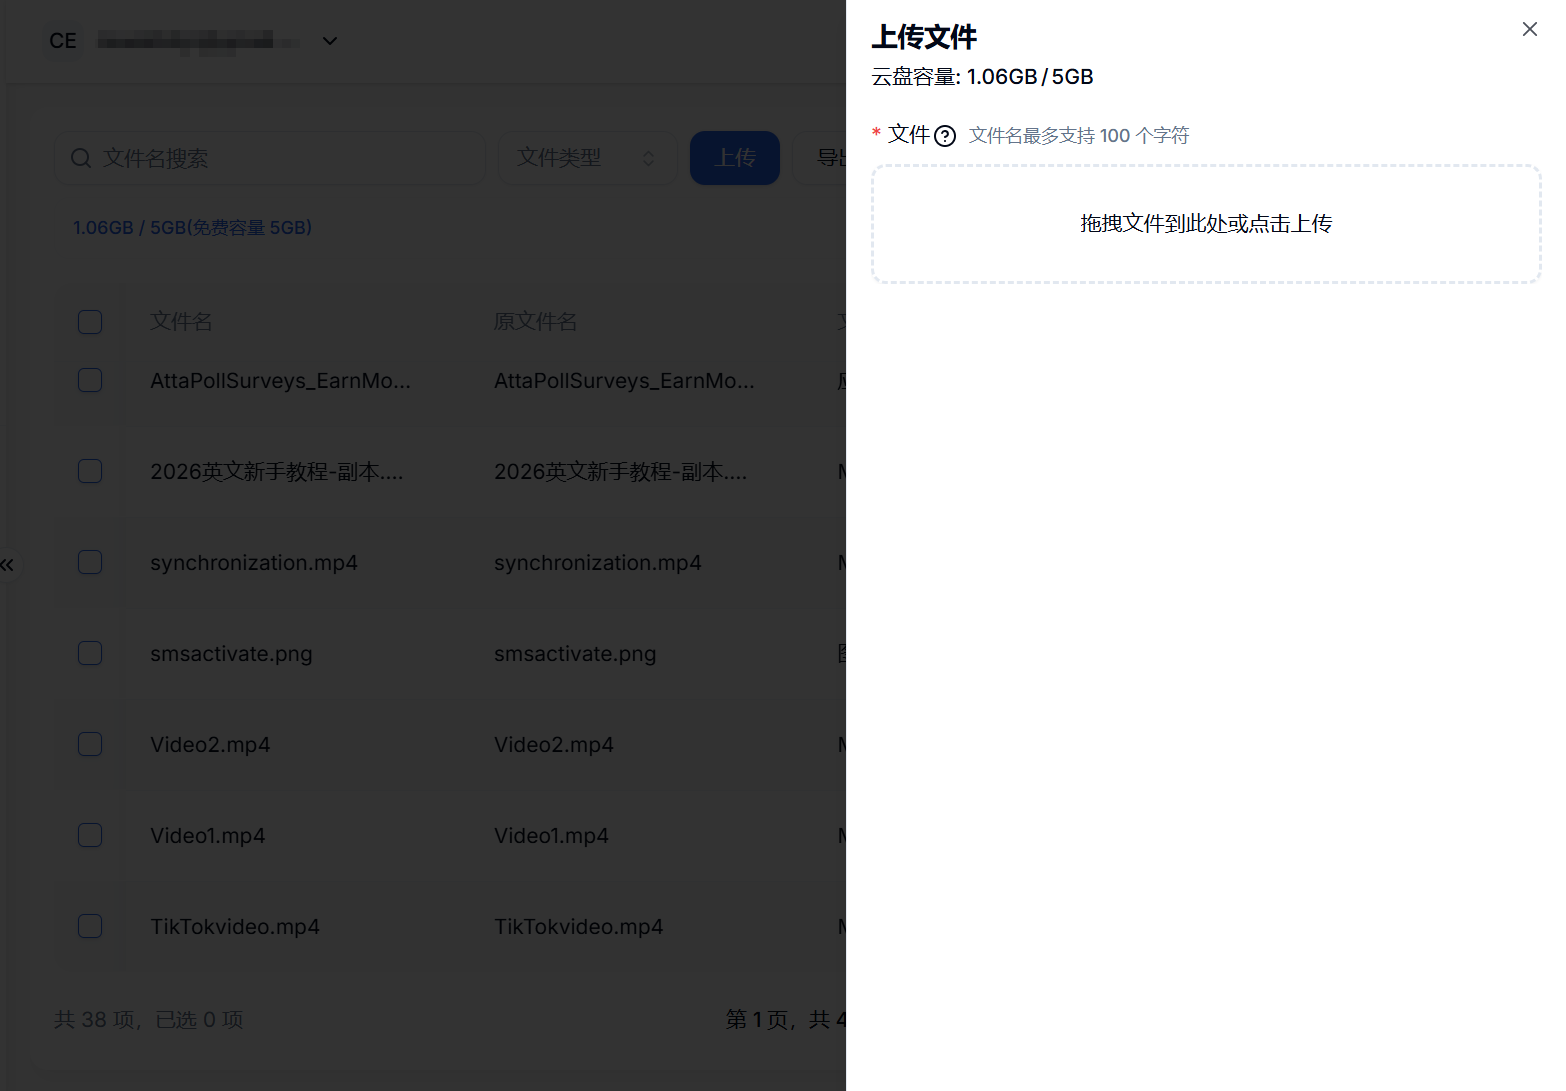Click the file help question mark icon
This screenshot has height=1091, width=1566.
[x=945, y=136]
